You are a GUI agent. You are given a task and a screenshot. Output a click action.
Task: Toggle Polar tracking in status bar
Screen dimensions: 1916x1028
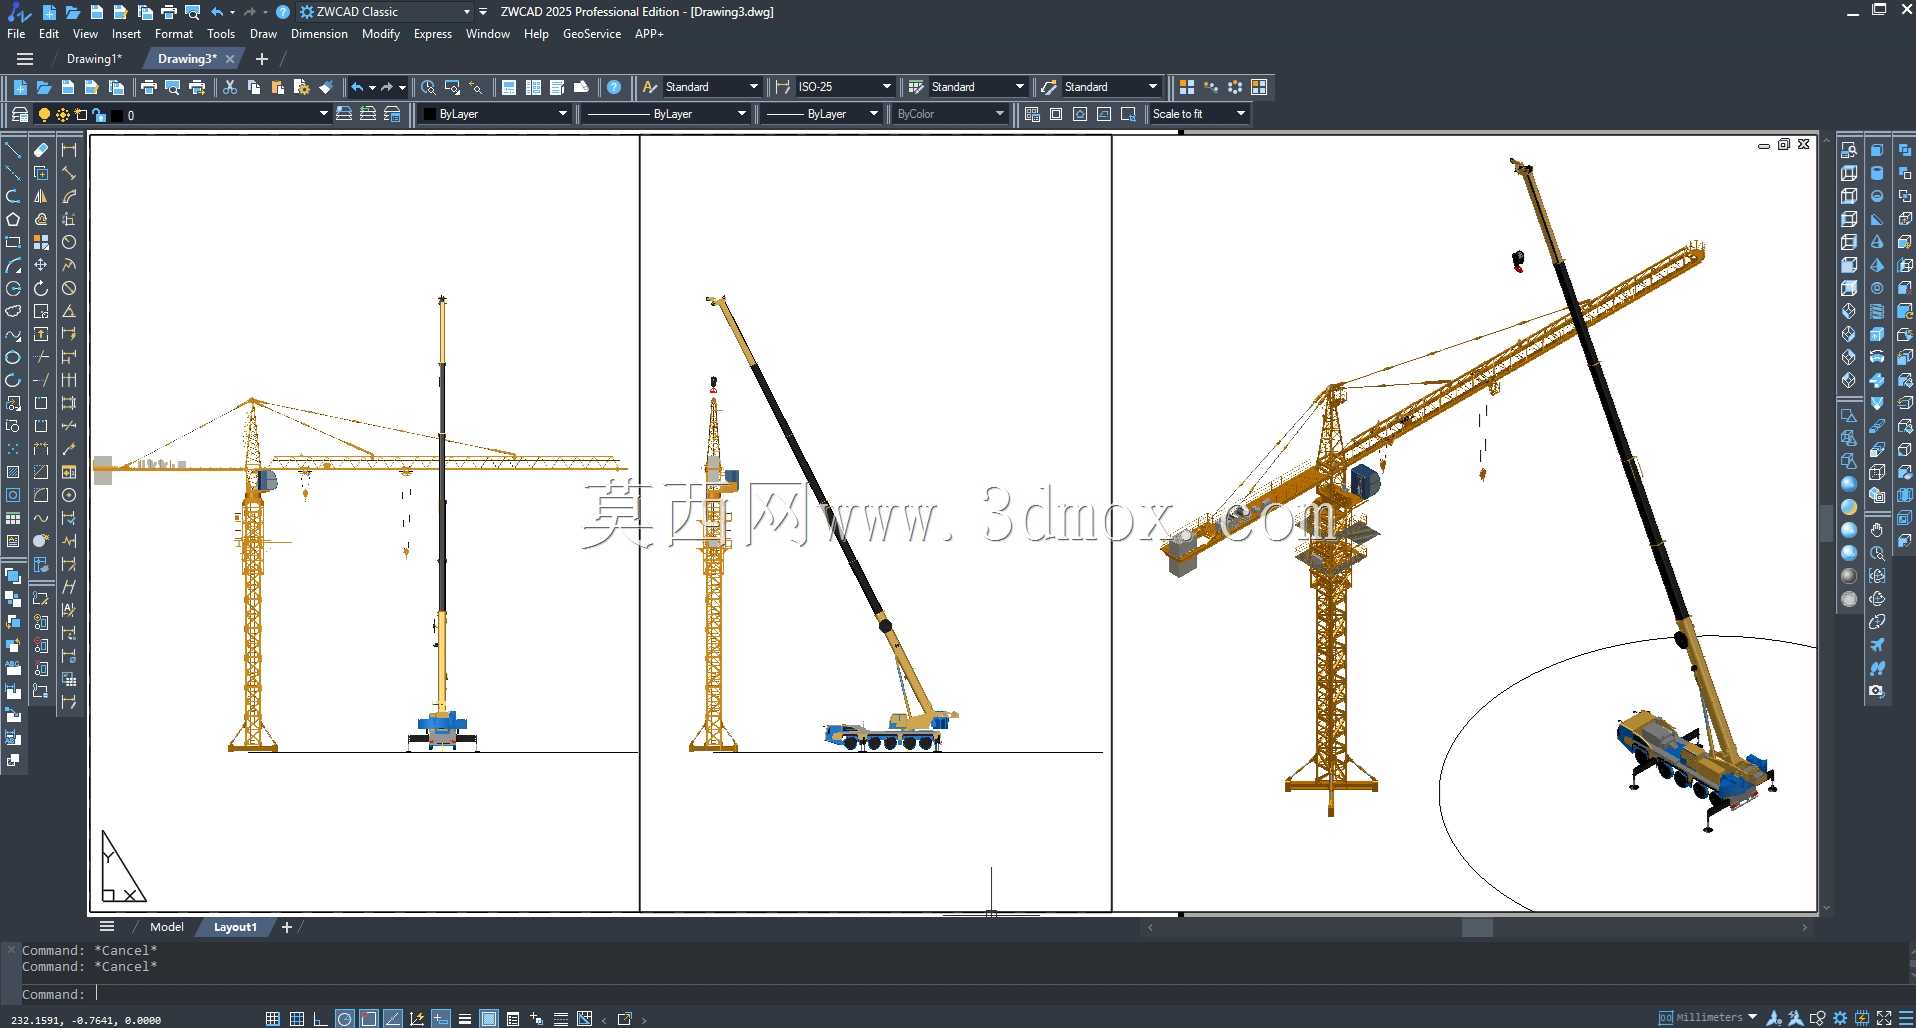tap(345, 1019)
